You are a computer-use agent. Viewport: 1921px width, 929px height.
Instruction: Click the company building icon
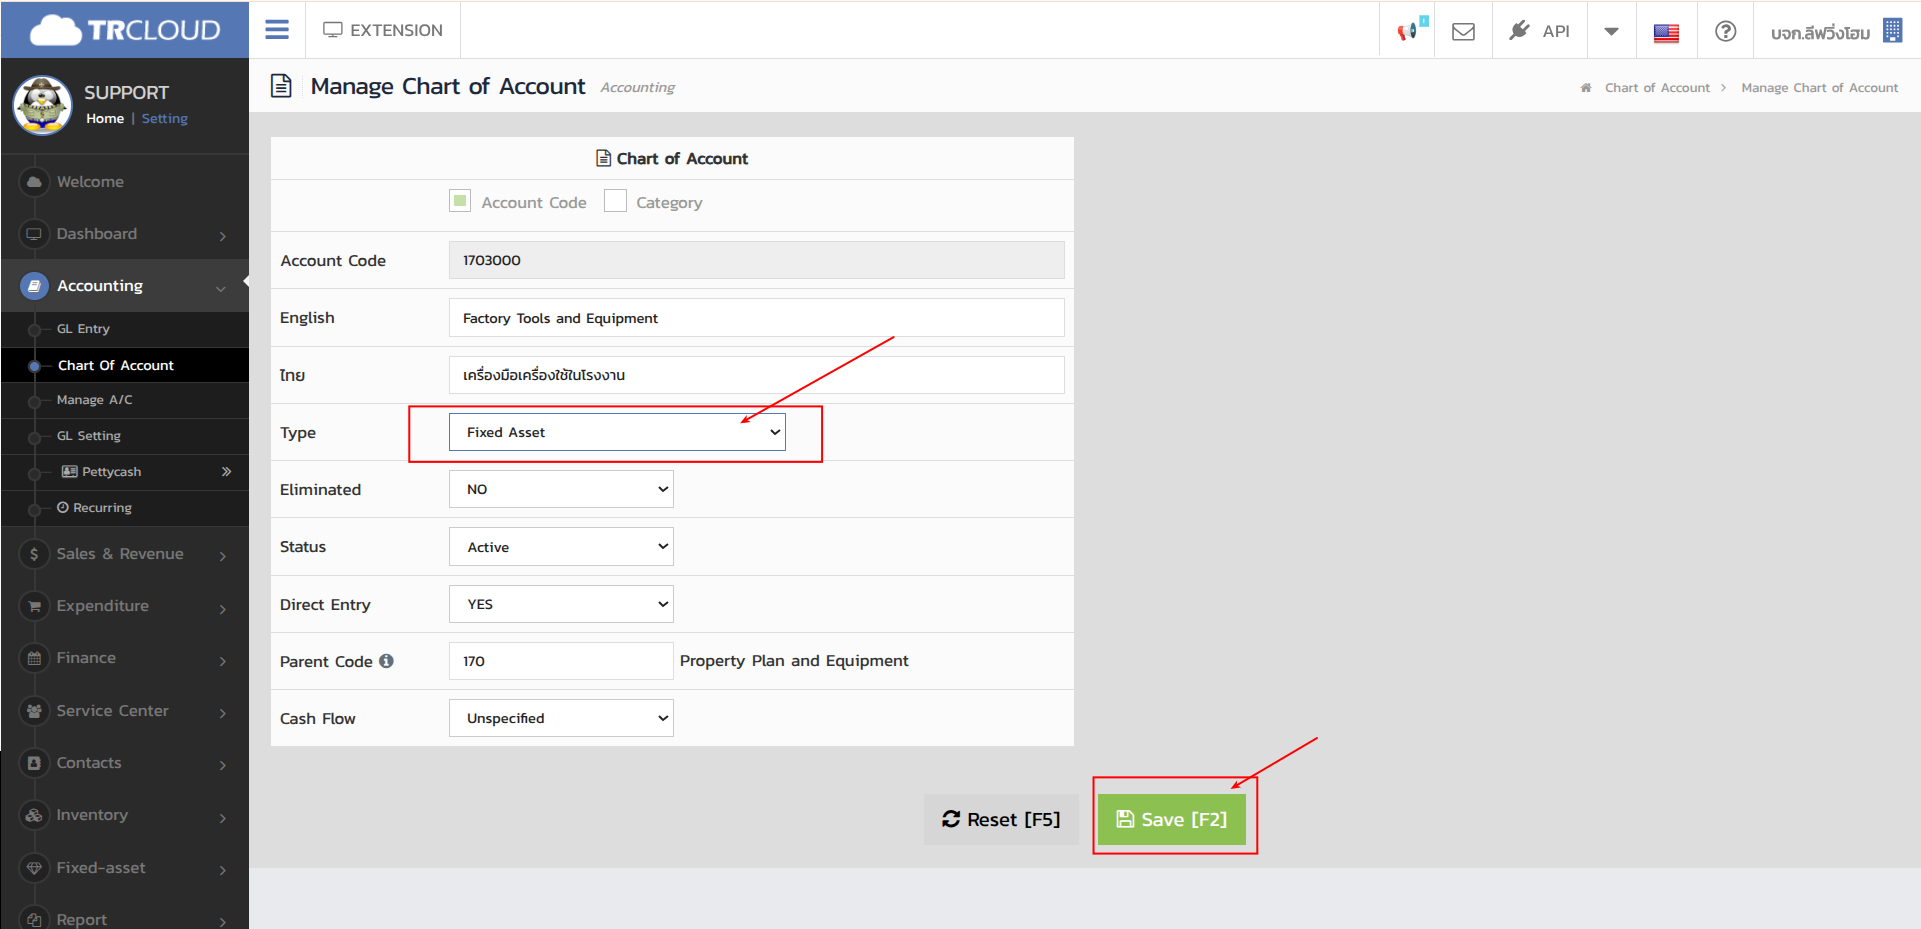(x=1892, y=31)
